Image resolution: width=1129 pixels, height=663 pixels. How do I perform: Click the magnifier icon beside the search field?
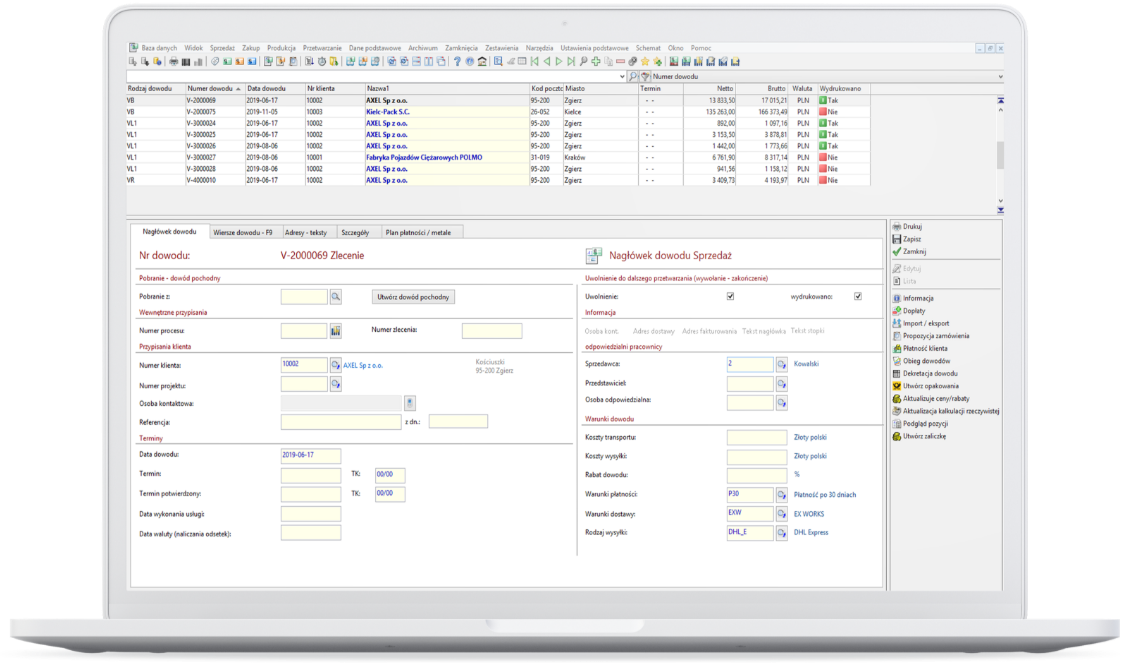point(632,76)
